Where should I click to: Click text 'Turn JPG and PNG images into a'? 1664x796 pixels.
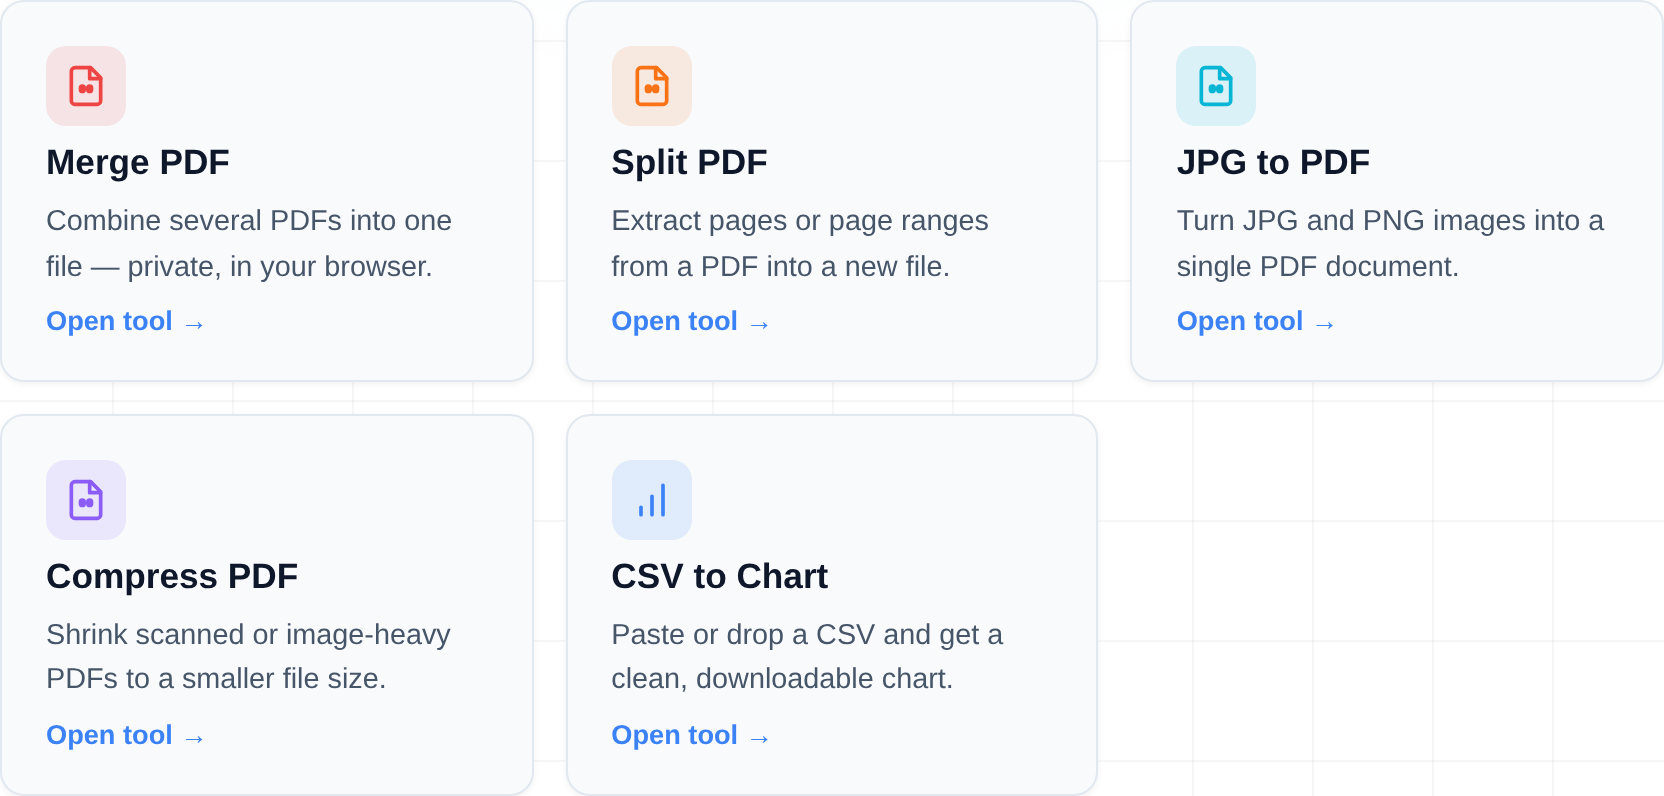[x=1390, y=221]
